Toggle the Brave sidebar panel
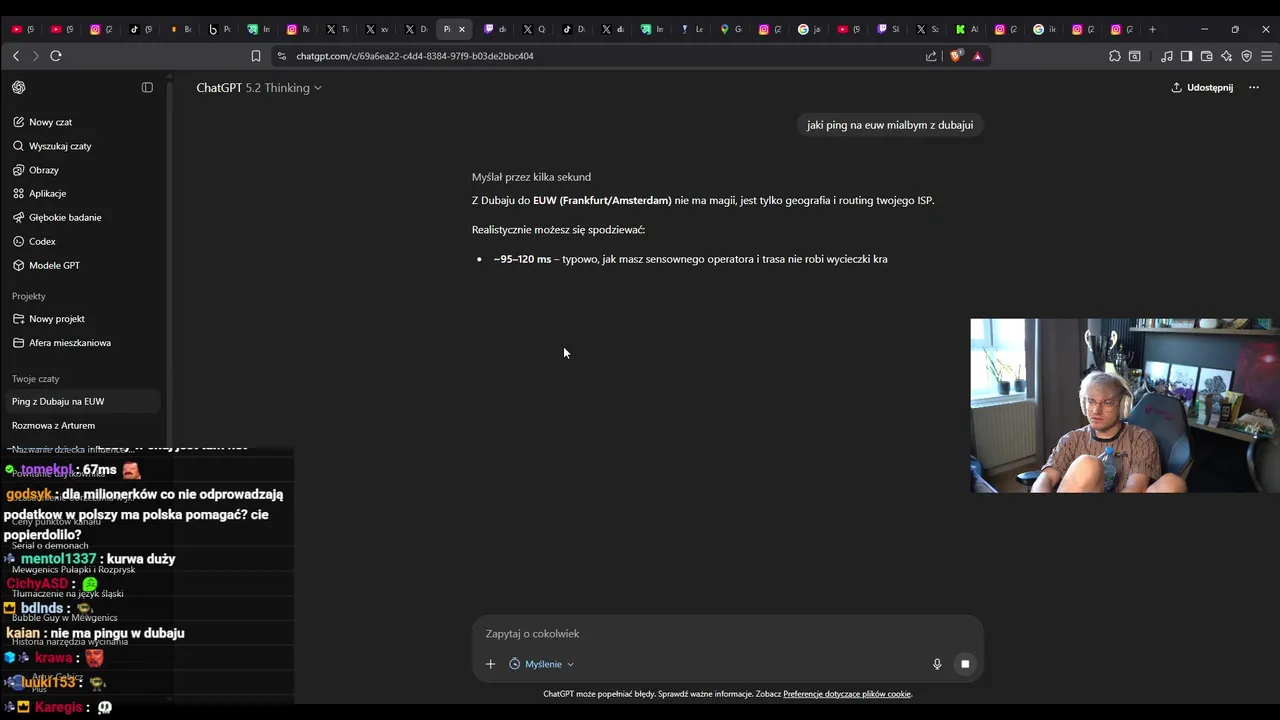The image size is (1280, 720). [1186, 56]
